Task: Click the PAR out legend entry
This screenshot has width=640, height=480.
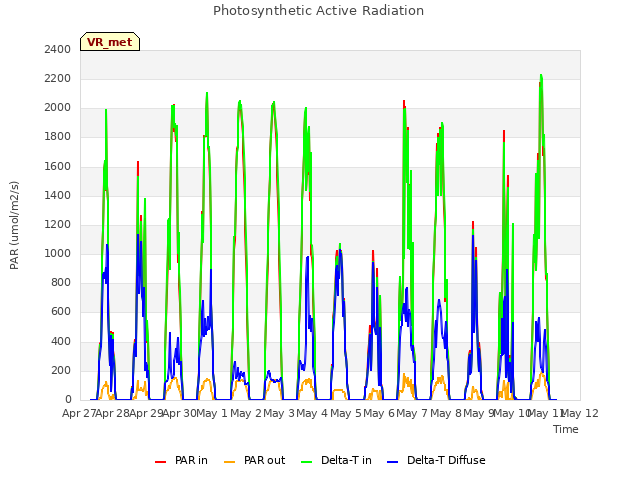Action: pyautogui.click(x=255, y=460)
